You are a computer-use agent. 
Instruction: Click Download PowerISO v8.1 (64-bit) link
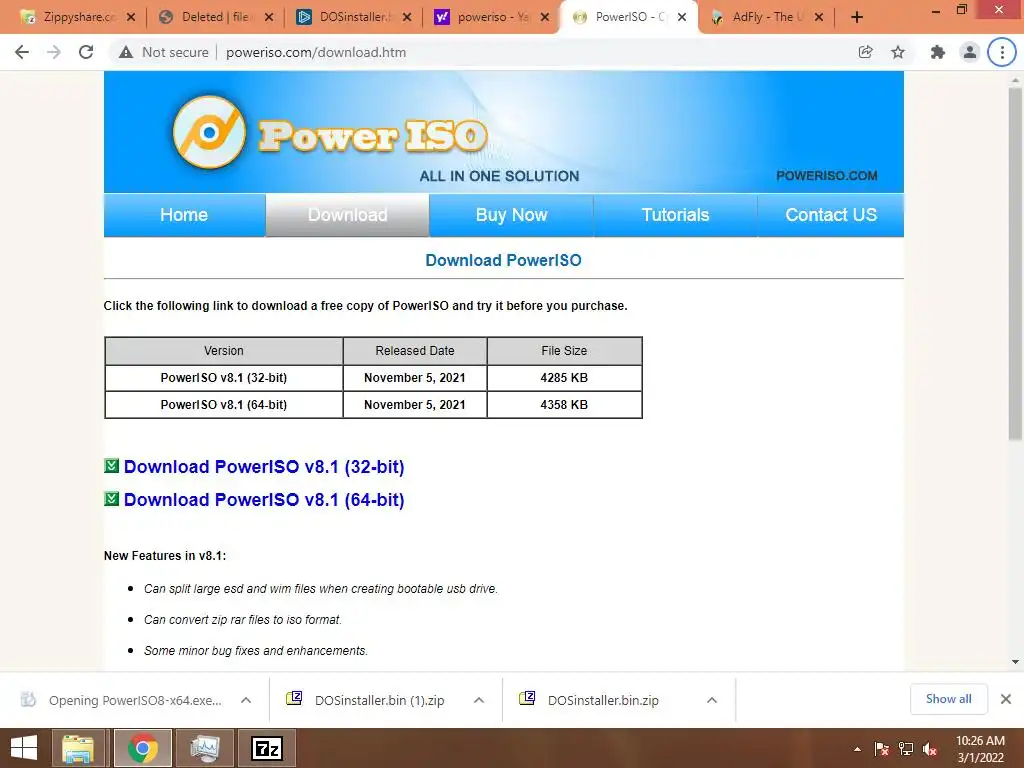(x=264, y=500)
